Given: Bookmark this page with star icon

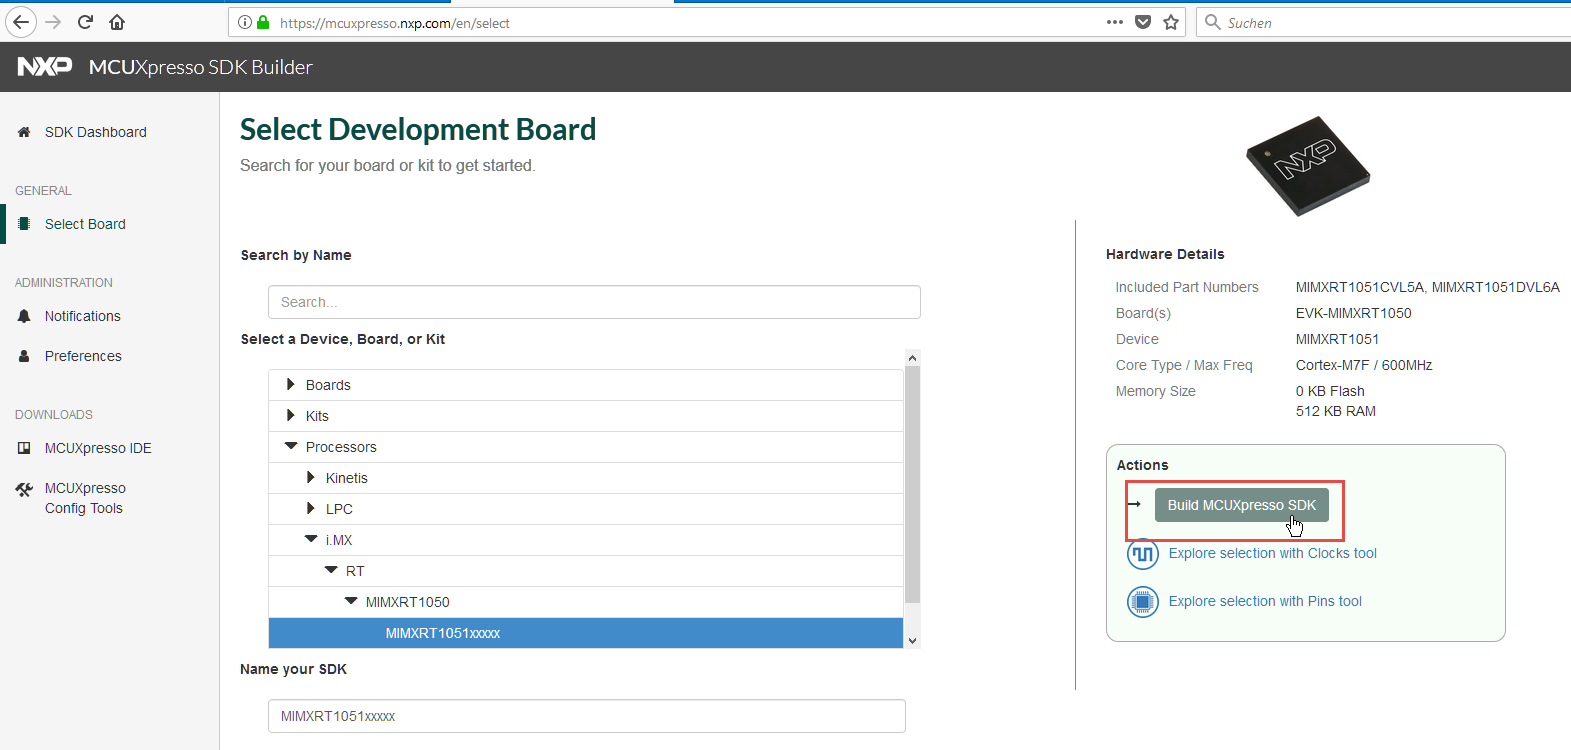Looking at the screenshot, I should pos(1171,22).
